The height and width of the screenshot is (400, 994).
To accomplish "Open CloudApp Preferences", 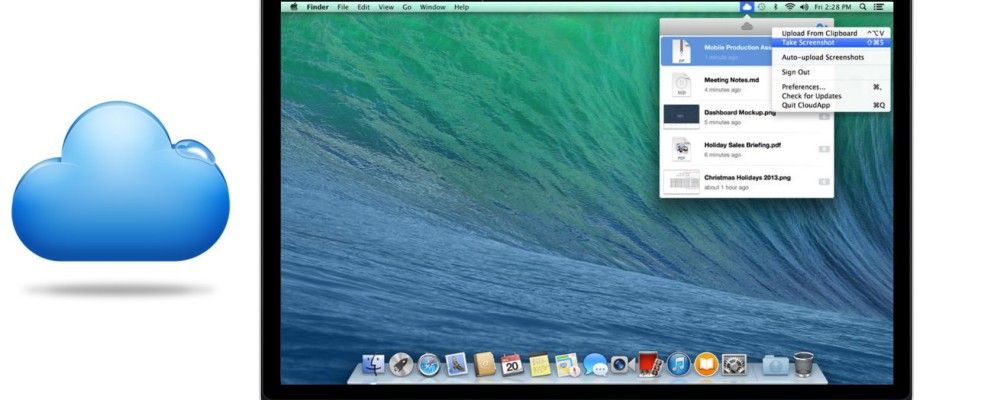I will (804, 87).
